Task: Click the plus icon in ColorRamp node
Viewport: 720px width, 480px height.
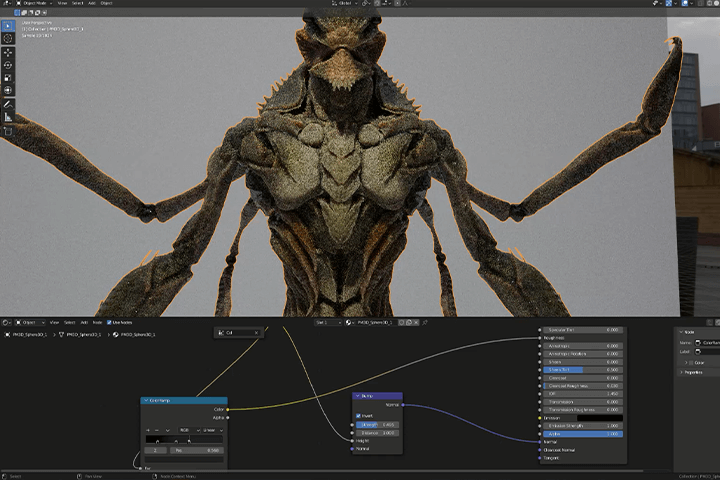Action: (x=148, y=430)
